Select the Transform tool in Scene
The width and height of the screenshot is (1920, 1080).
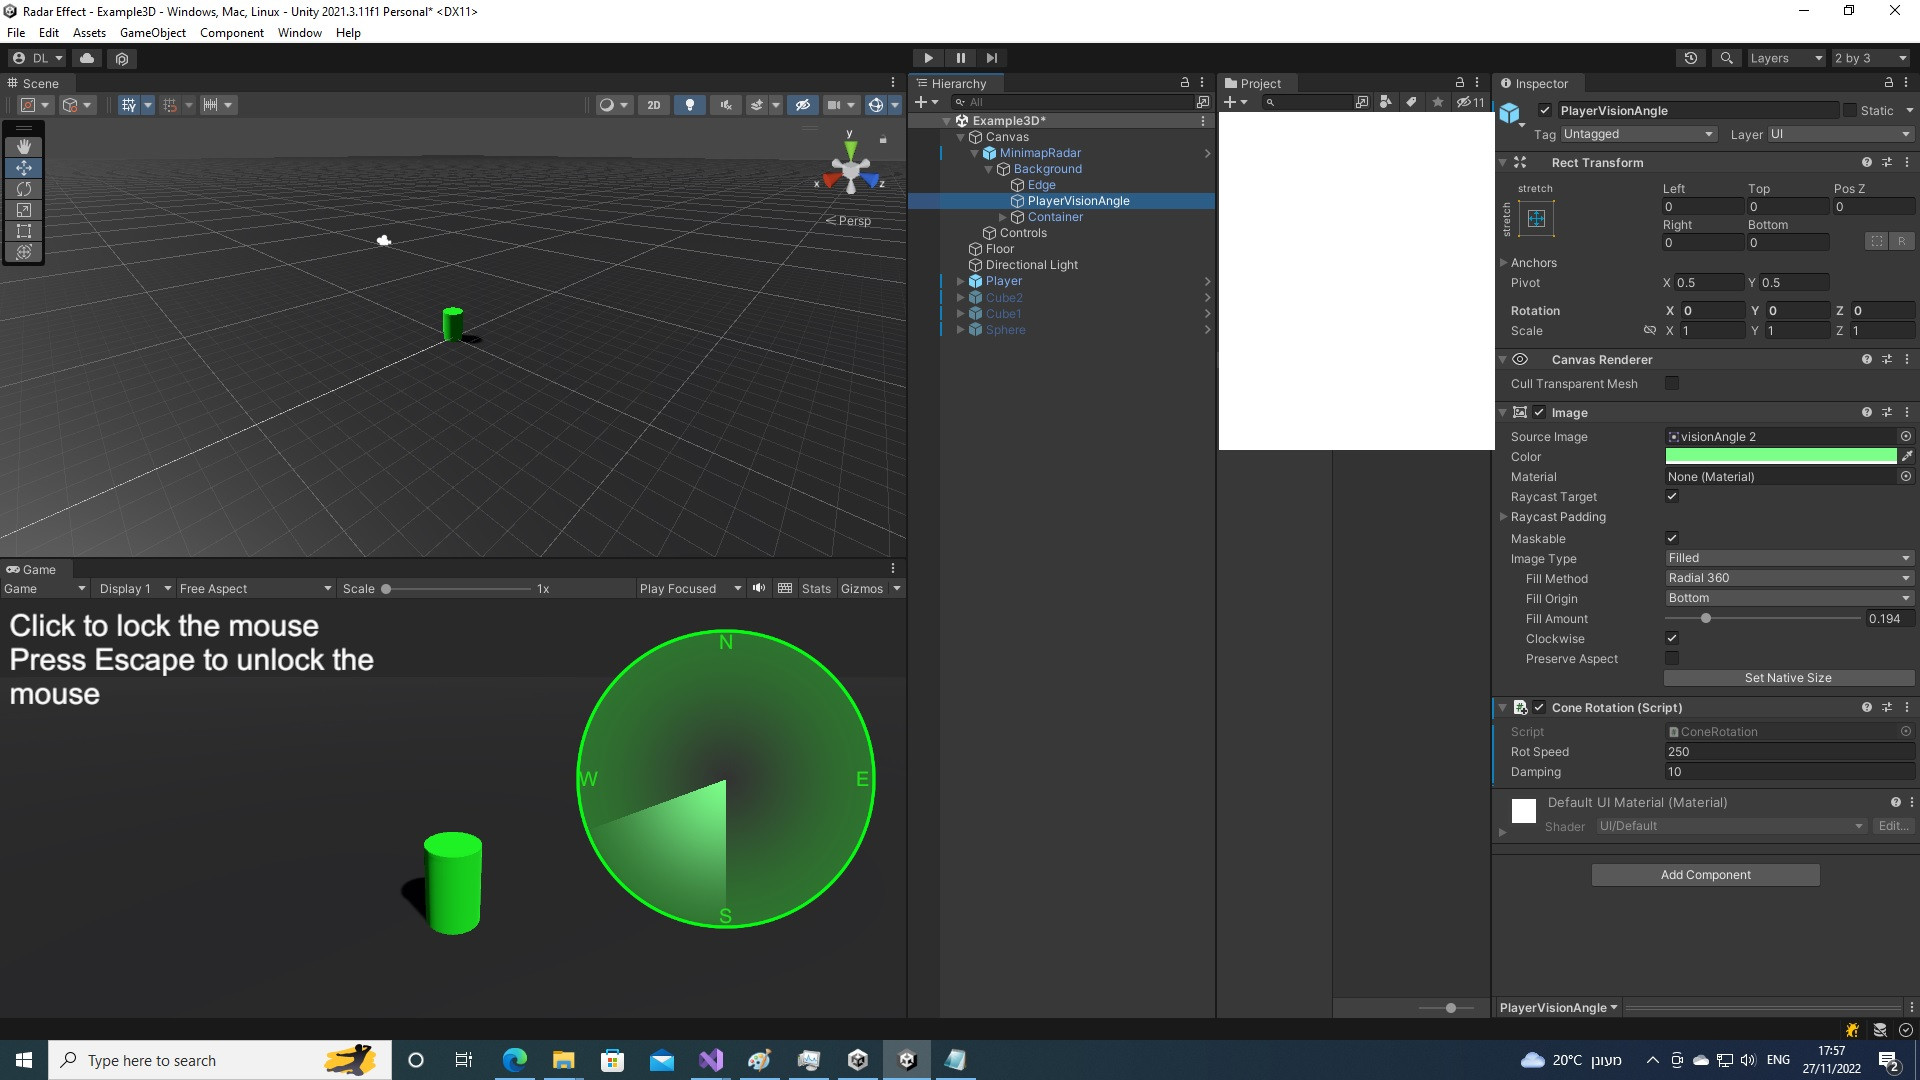(x=24, y=252)
